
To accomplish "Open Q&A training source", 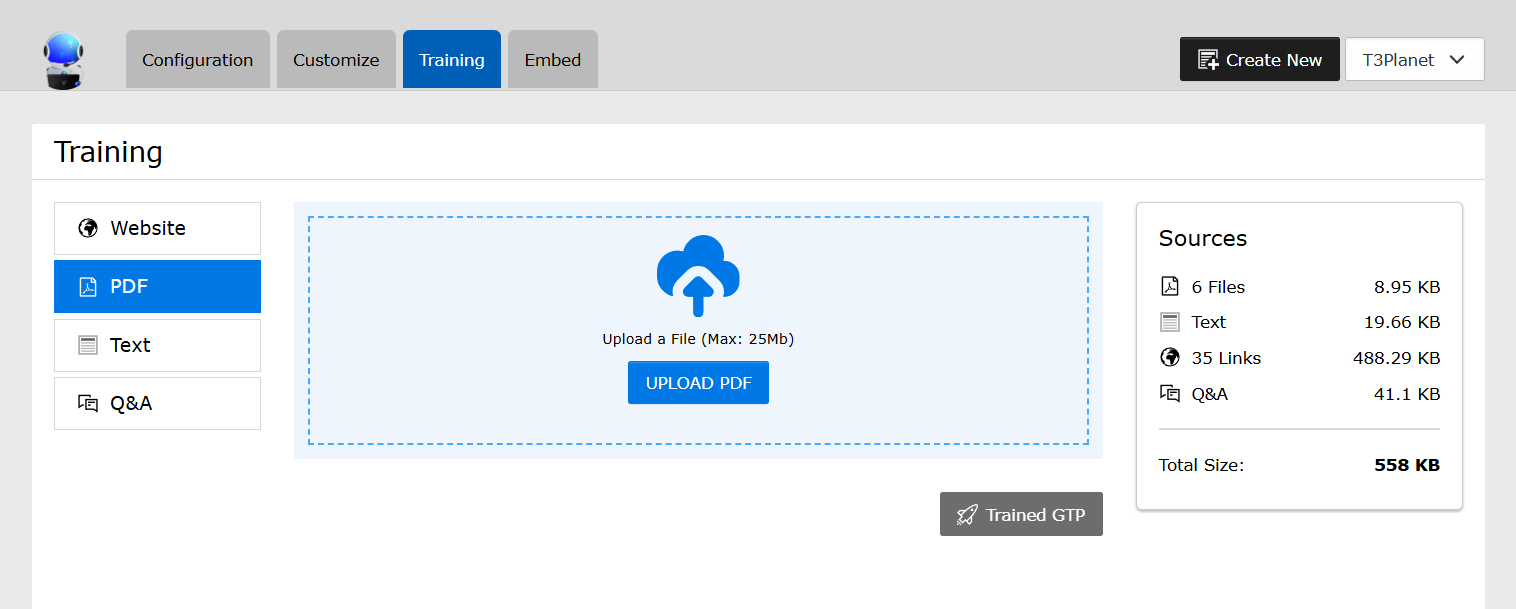I will [x=157, y=403].
